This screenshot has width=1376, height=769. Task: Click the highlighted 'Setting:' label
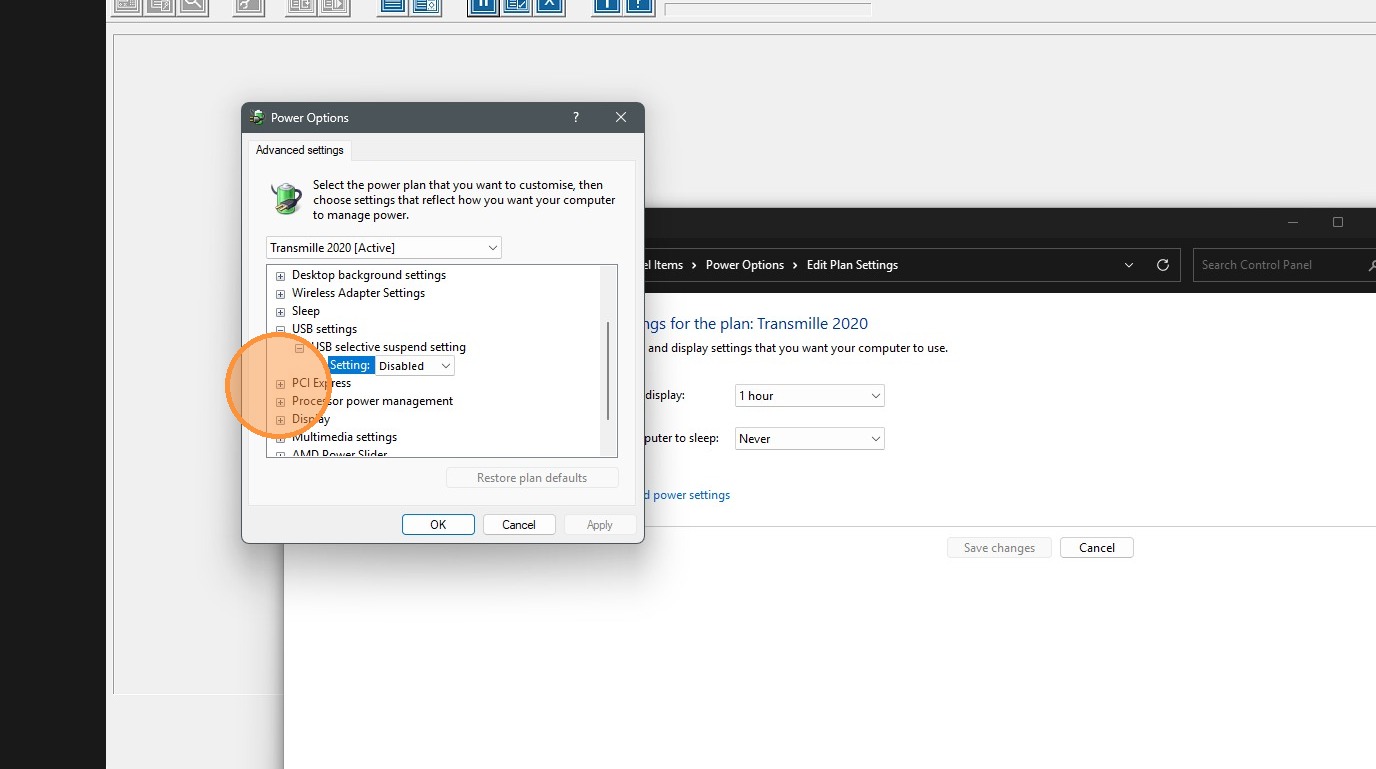pos(350,366)
